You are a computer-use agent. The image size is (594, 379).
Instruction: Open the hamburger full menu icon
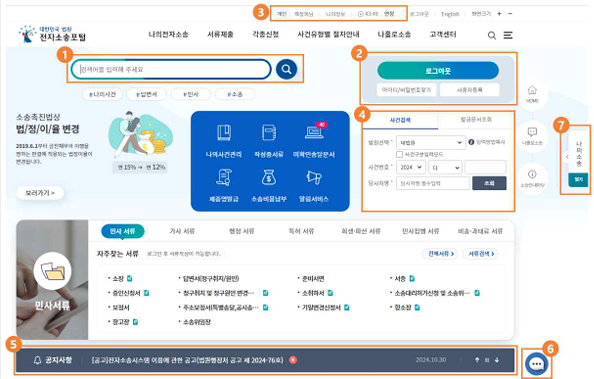508,35
